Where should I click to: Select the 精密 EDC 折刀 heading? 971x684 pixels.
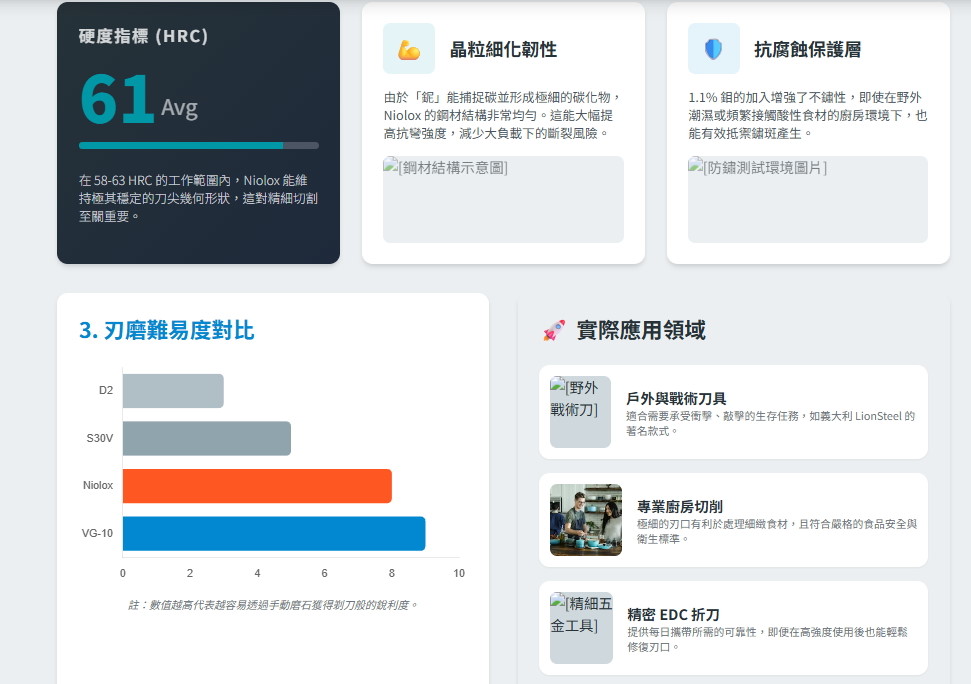673,615
